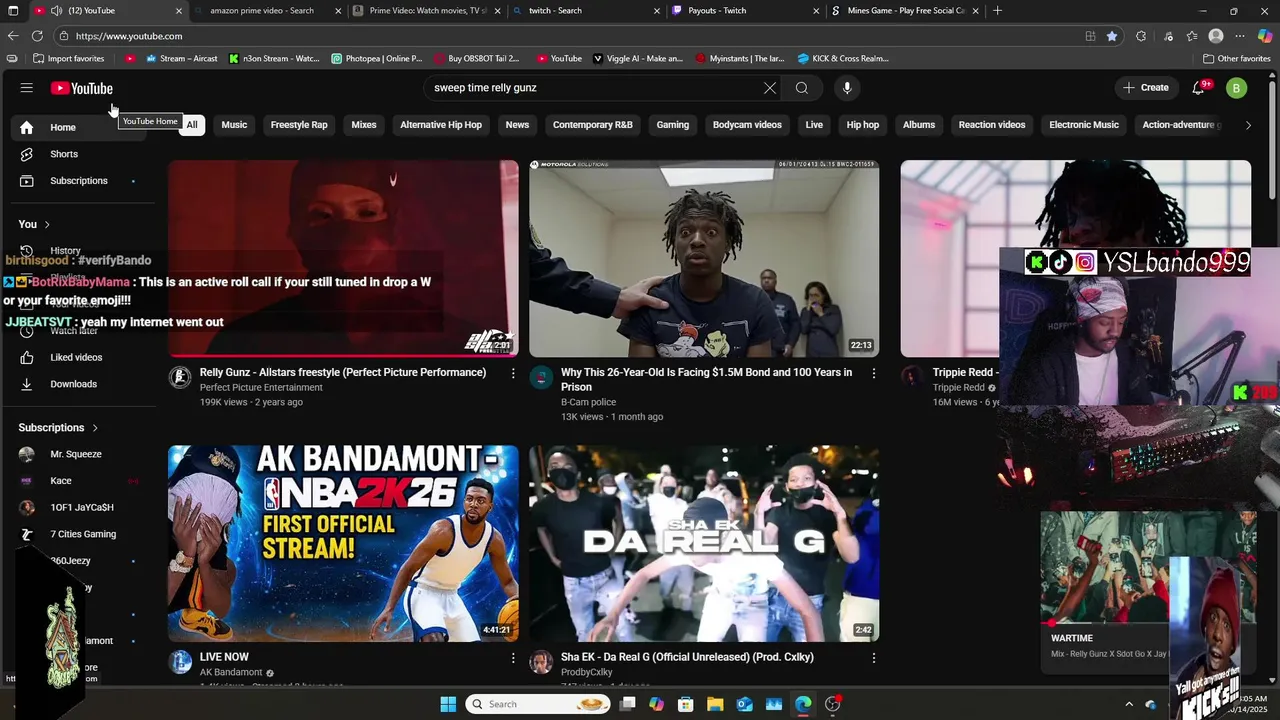Open more options for $1.5M Bond video
The height and width of the screenshot is (720, 1280).
873,373
